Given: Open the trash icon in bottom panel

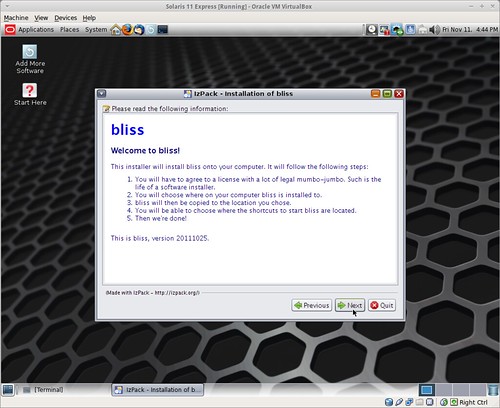Looking at the screenshot, I should 493,389.
